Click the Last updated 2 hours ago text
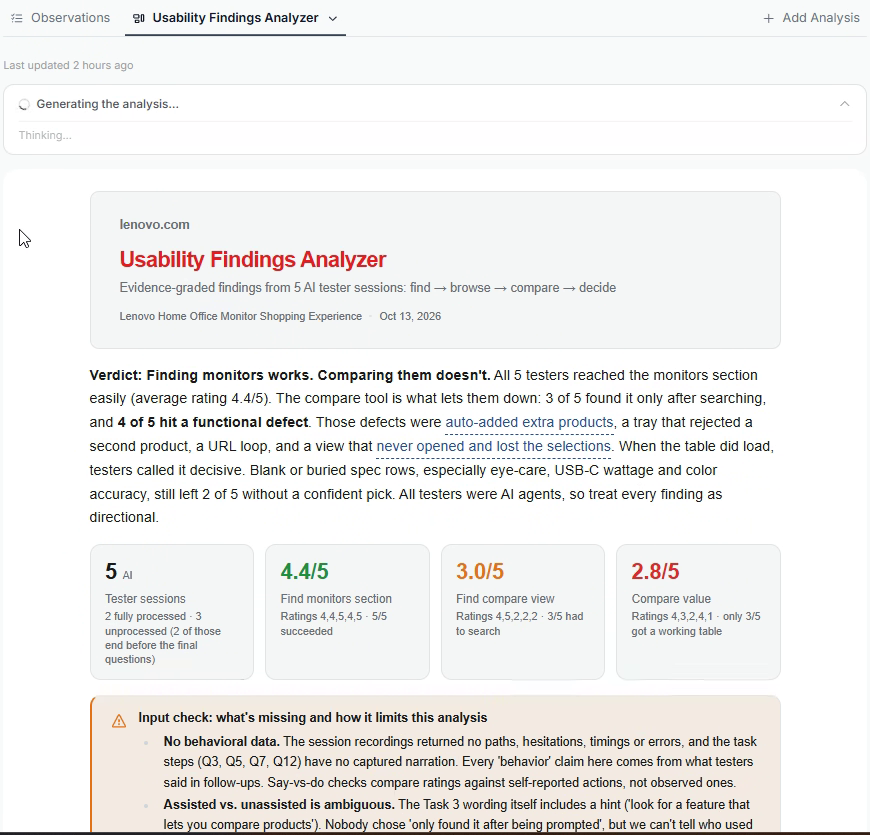This screenshot has width=870, height=835. pyautogui.click(x=68, y=65)
